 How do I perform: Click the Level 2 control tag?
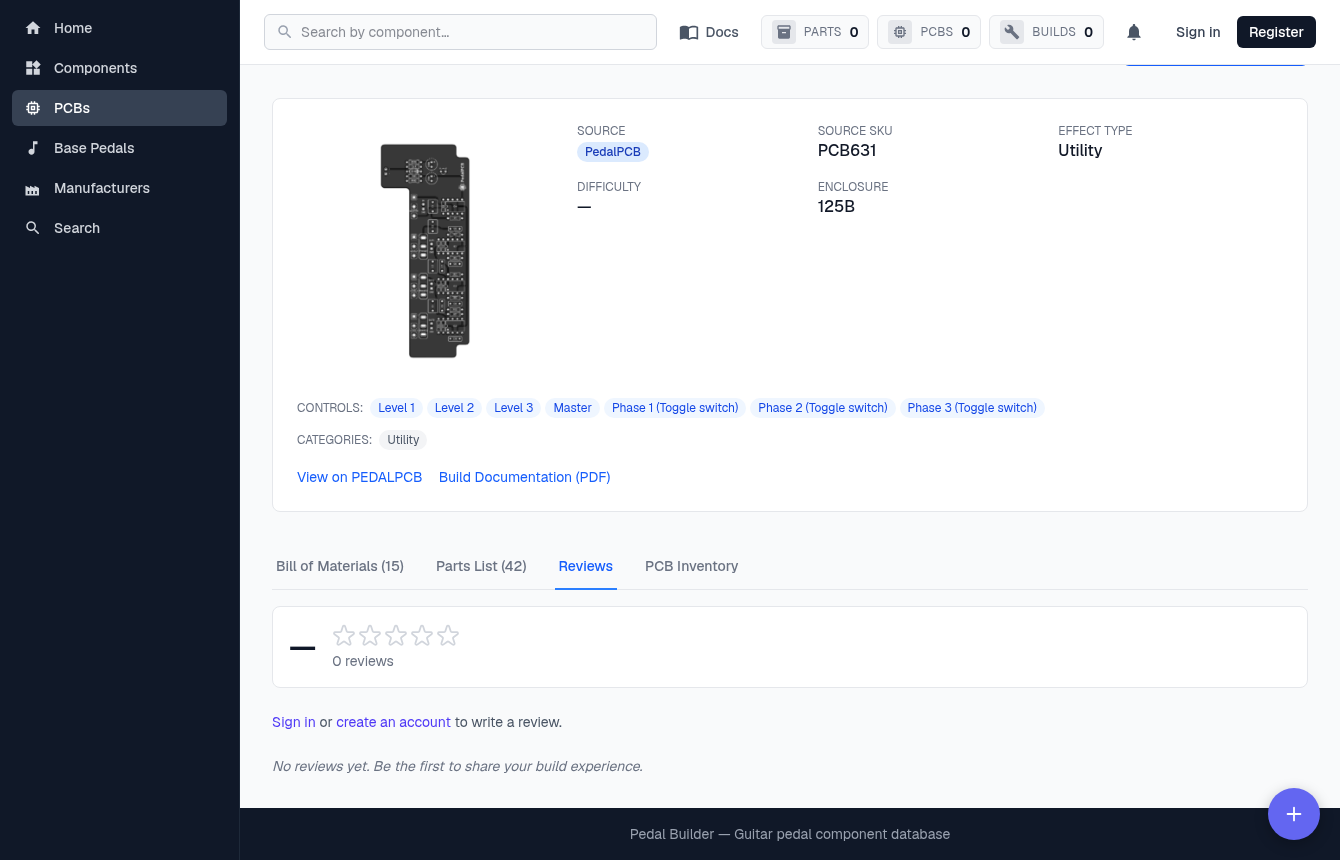(454, 408)
